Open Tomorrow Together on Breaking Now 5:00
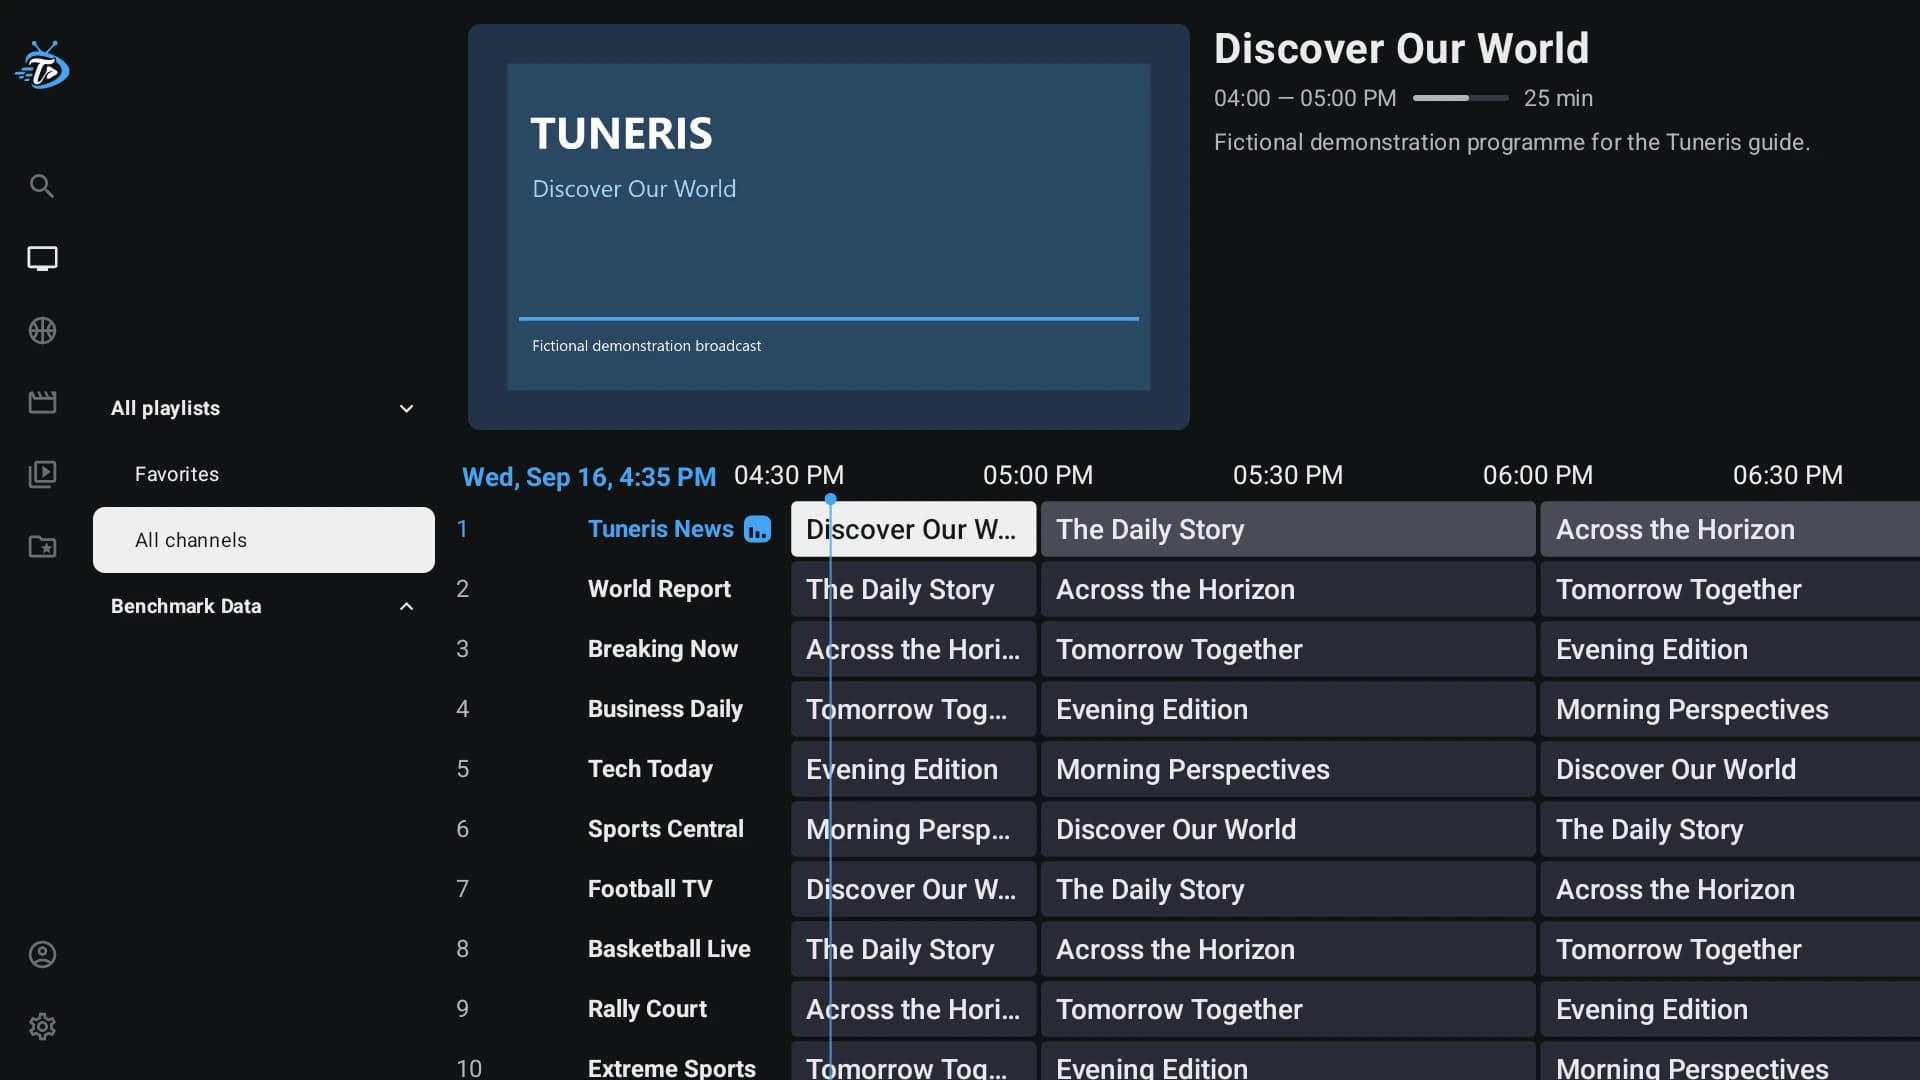Viewport: 1920px width, 1080px height. (1288, 649)
